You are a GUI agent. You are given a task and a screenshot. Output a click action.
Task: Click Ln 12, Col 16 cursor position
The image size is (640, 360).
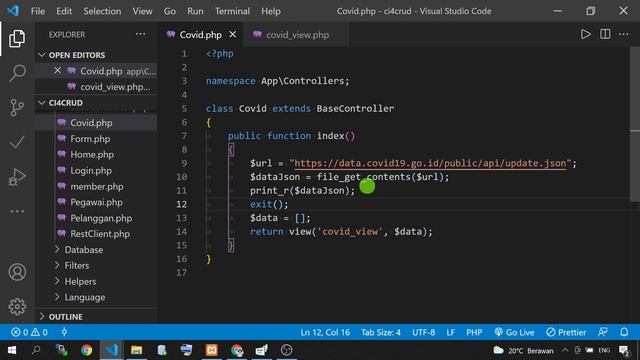point(325,332)
